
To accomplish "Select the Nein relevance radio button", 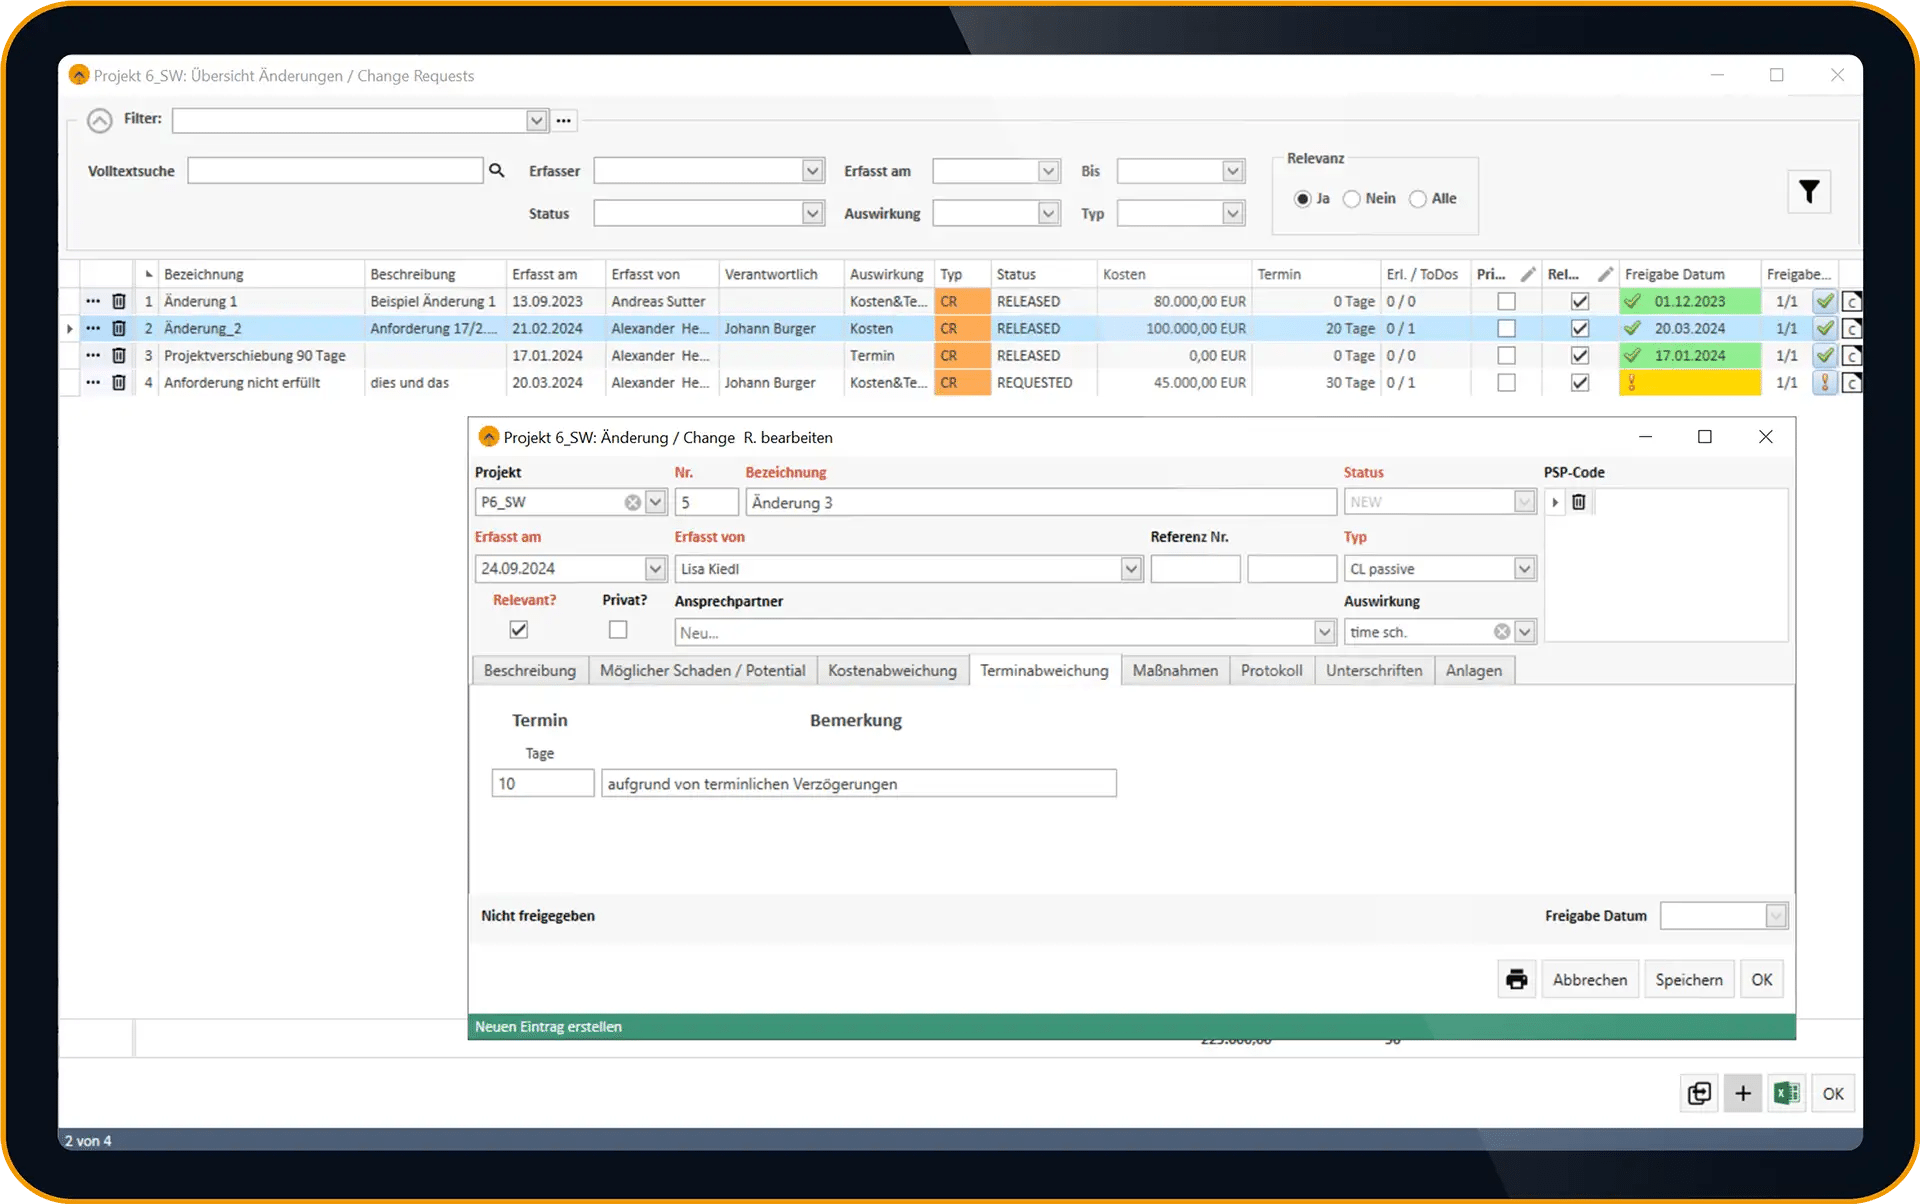I will pyautogui.click(x=1352, y=199).
